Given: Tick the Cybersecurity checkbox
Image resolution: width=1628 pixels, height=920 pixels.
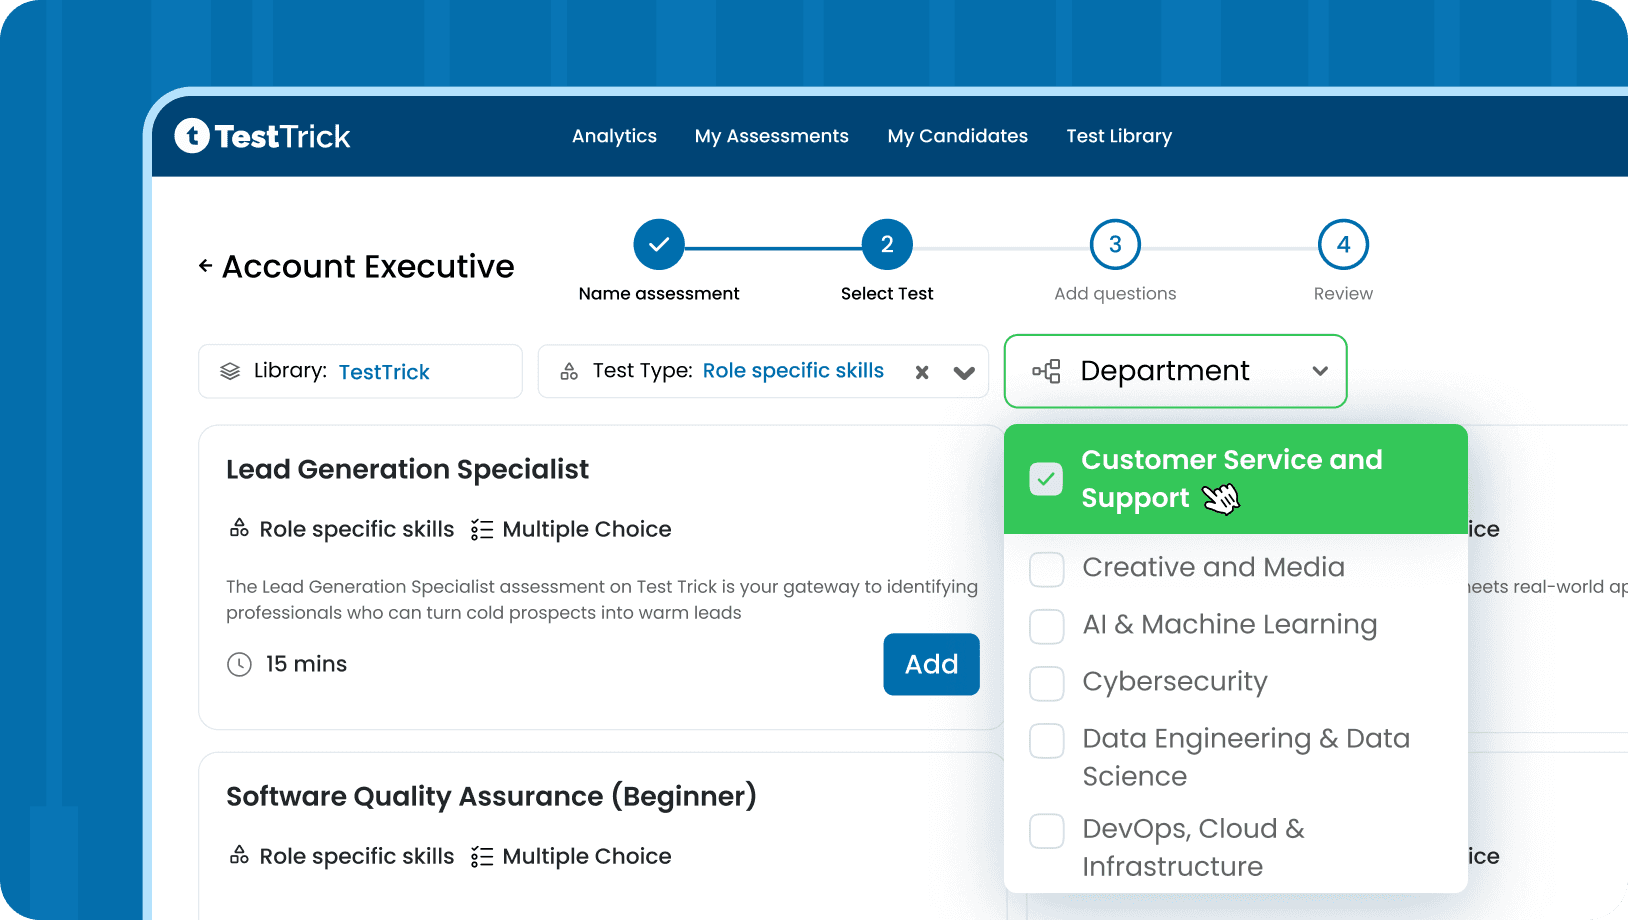Looking at the screenshot, I should [1047, 683].
